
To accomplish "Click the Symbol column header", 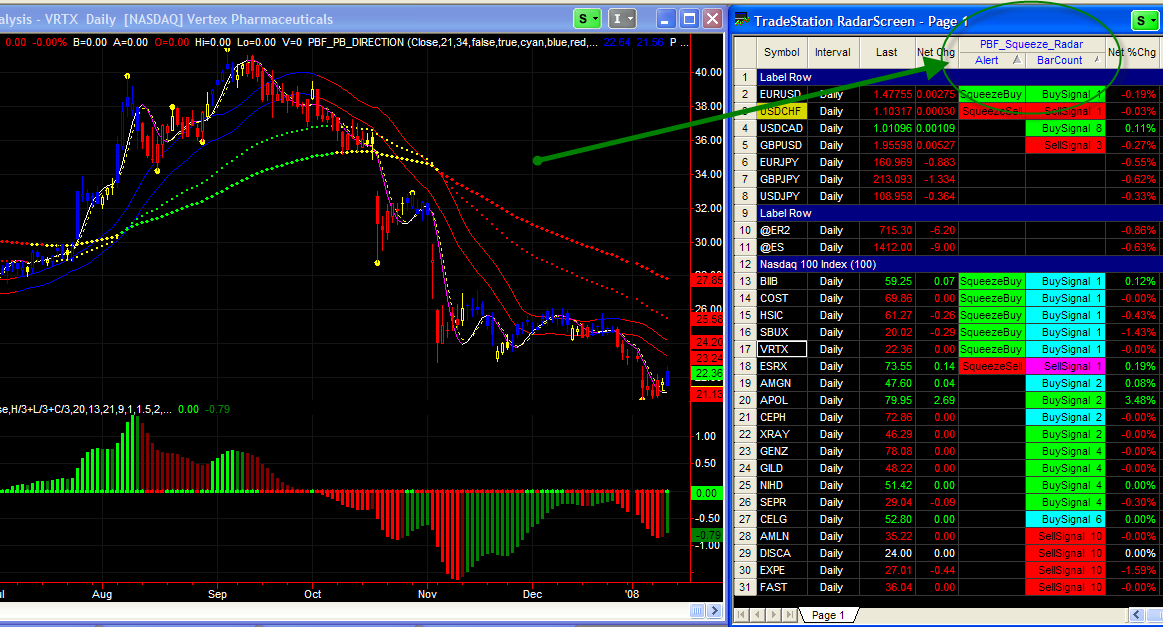I will coord(781,52).
